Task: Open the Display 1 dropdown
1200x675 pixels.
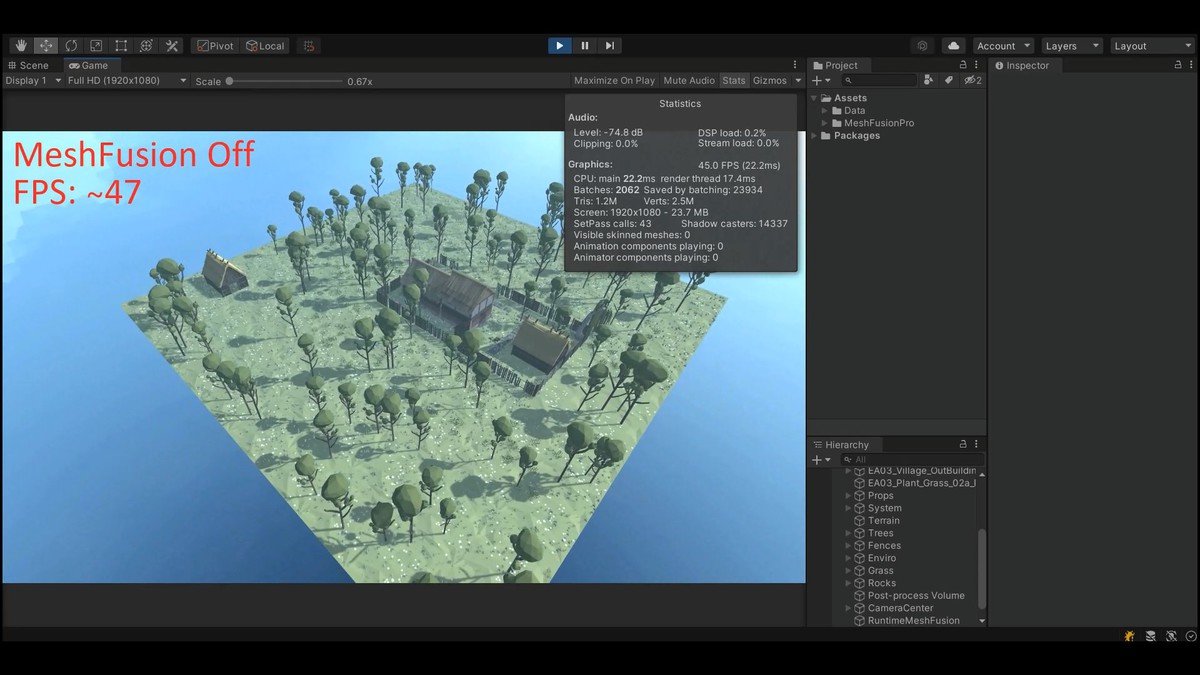Action: (x=33, y=80)
